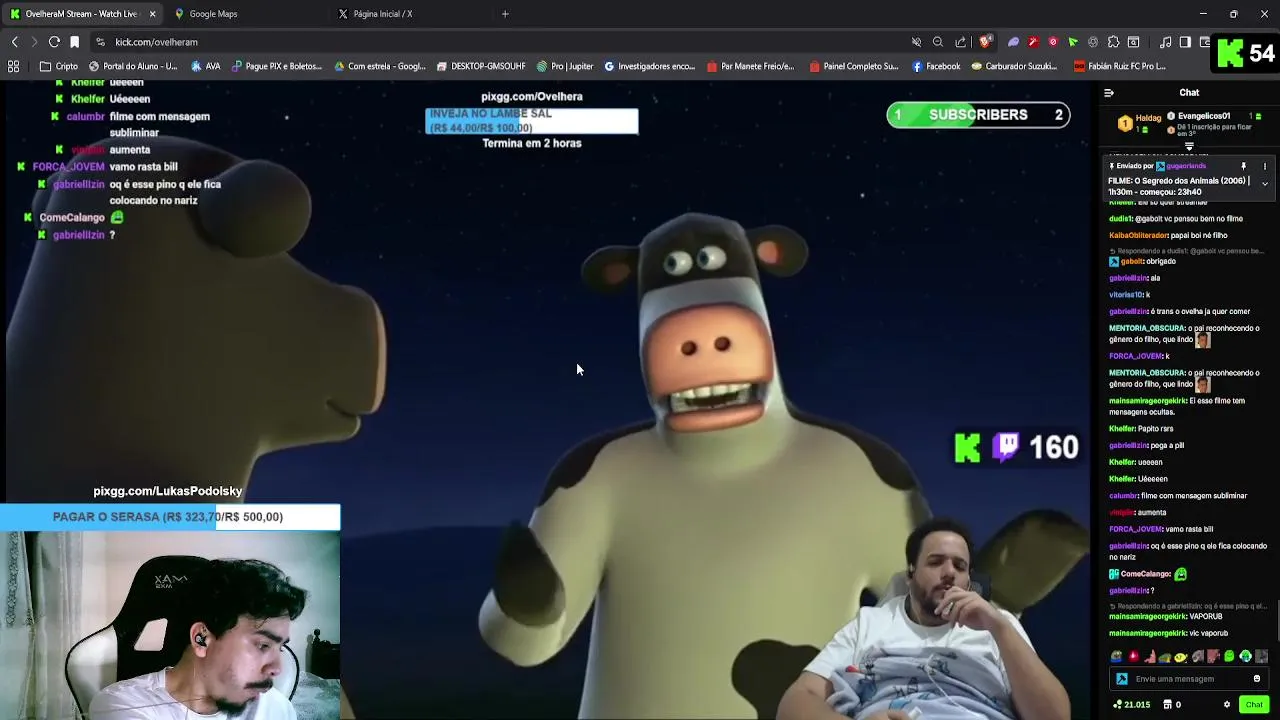
Task: Open the Painel Completo Su... bookmark
Action: pos(853,66)
